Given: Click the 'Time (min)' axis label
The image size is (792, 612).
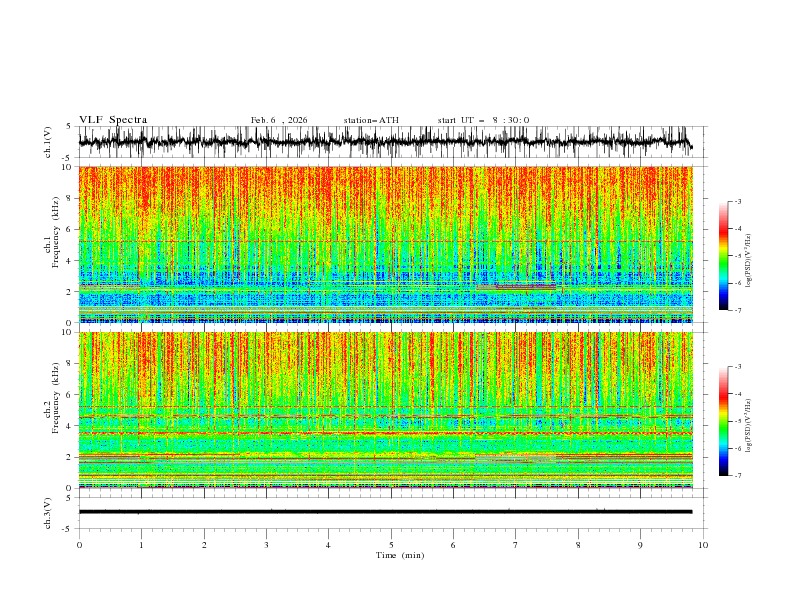Looking at the screenshot, I should (x=400, y=555).
